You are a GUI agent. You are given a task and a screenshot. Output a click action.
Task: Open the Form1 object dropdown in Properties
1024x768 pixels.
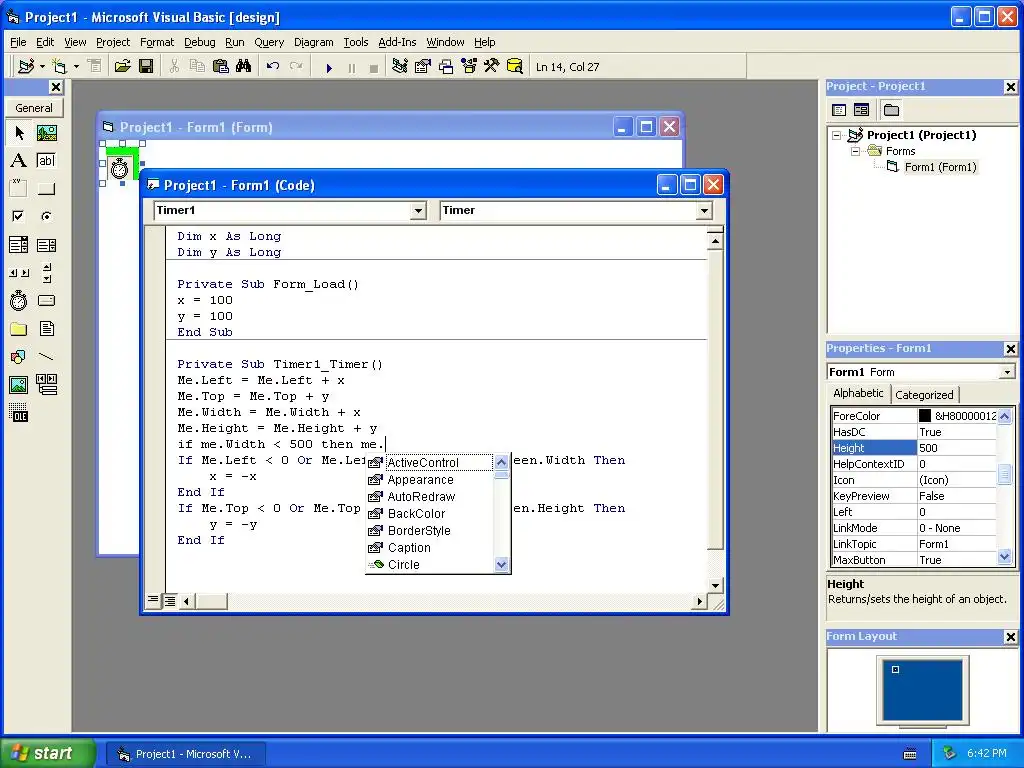point(1007,372)
